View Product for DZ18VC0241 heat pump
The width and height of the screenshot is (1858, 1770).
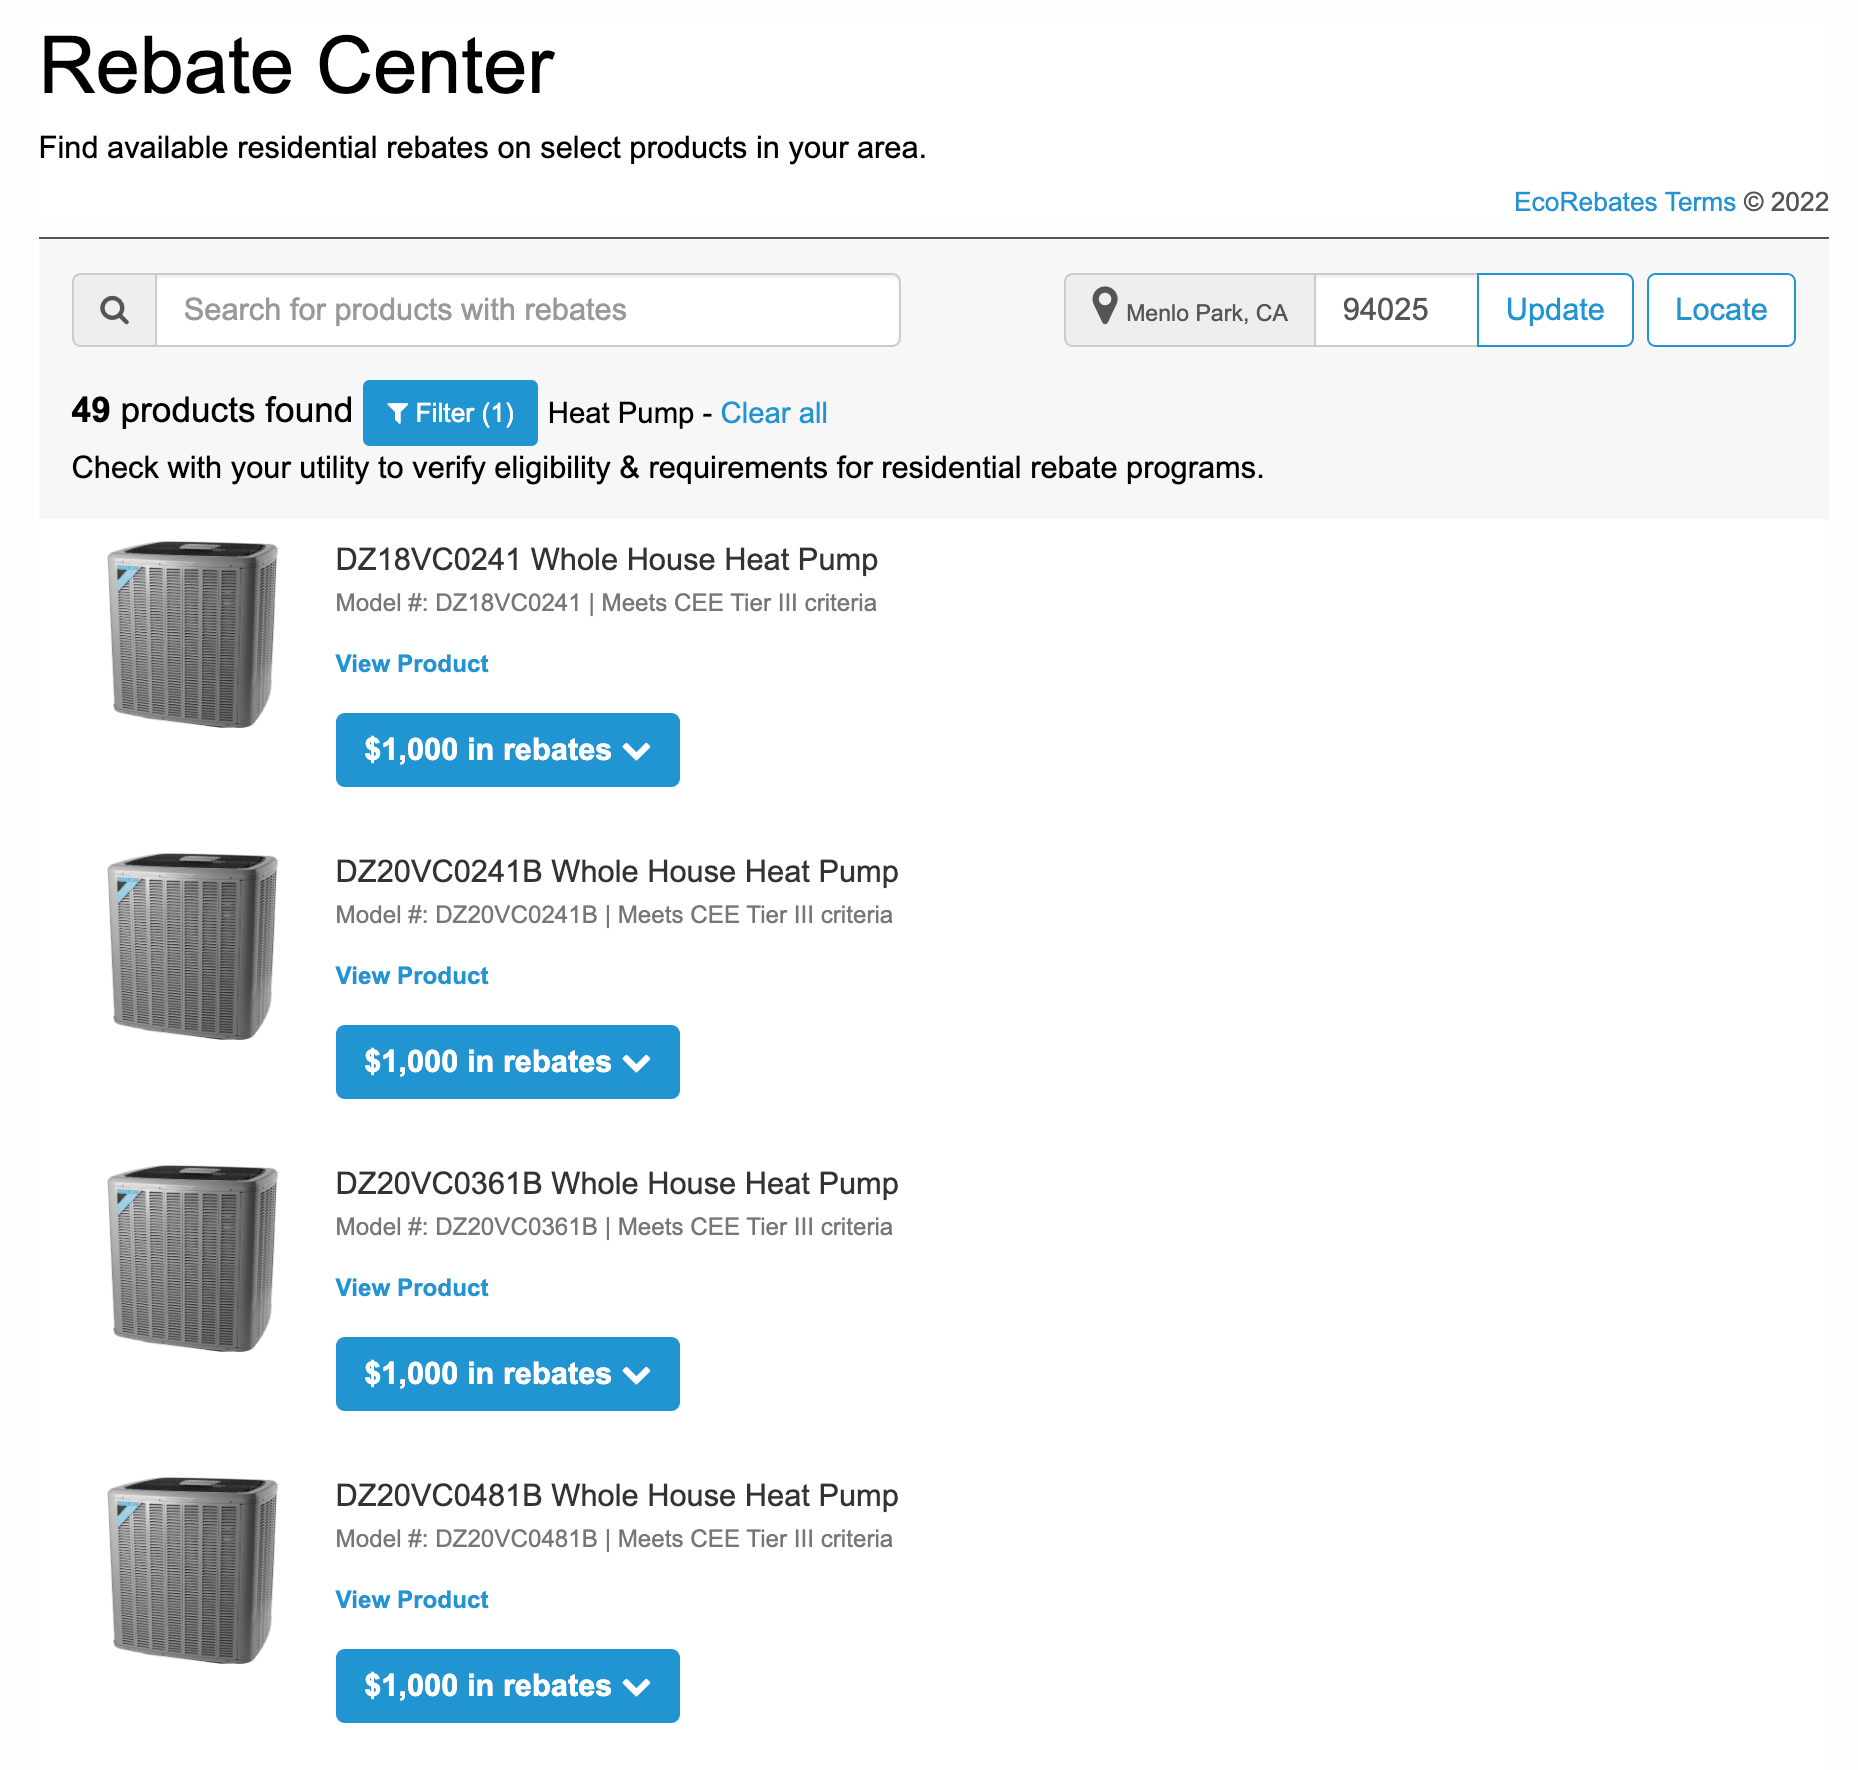click(x=412, y=664)
